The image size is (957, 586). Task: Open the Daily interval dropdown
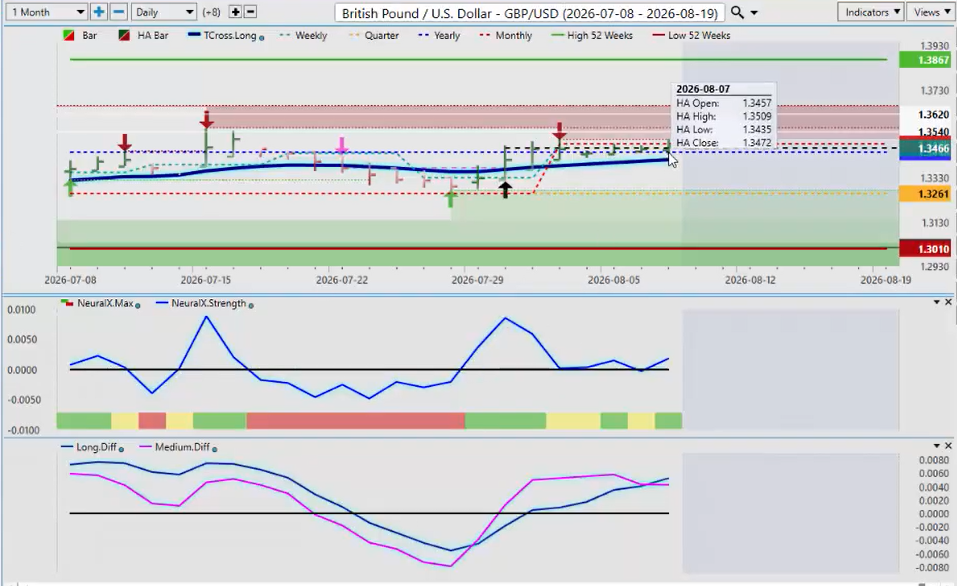tap(164, 12)
